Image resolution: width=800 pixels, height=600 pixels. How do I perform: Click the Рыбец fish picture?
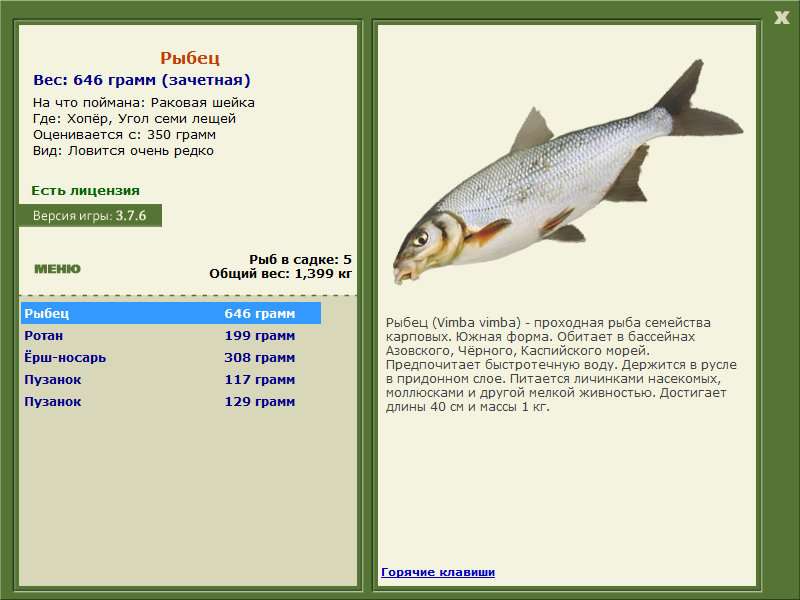click(x=567, y=172)
